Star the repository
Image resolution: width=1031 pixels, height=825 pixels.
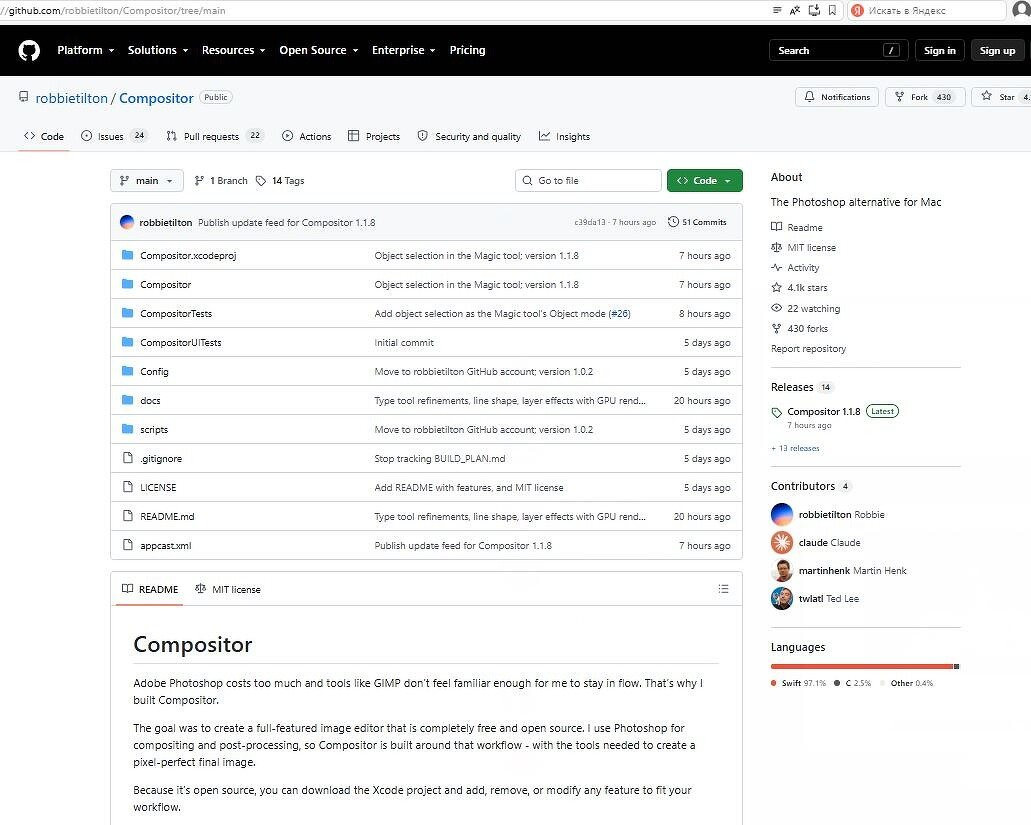(999, 97)
